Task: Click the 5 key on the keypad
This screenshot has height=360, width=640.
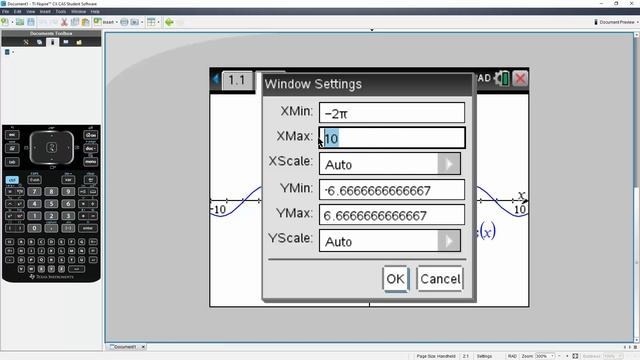Action: coord(51,204)
